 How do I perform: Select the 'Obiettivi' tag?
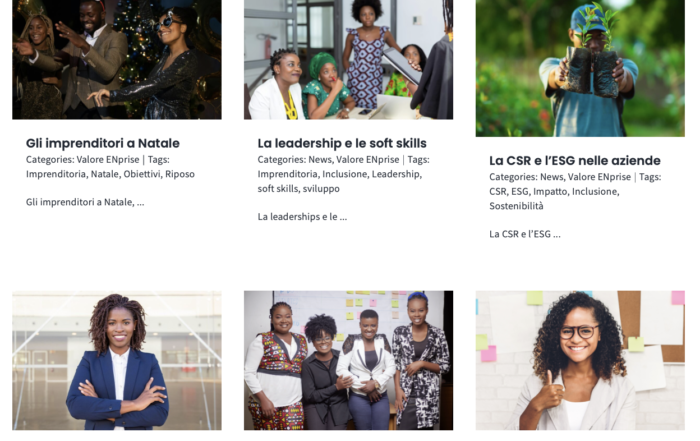(x=142, y=174)
